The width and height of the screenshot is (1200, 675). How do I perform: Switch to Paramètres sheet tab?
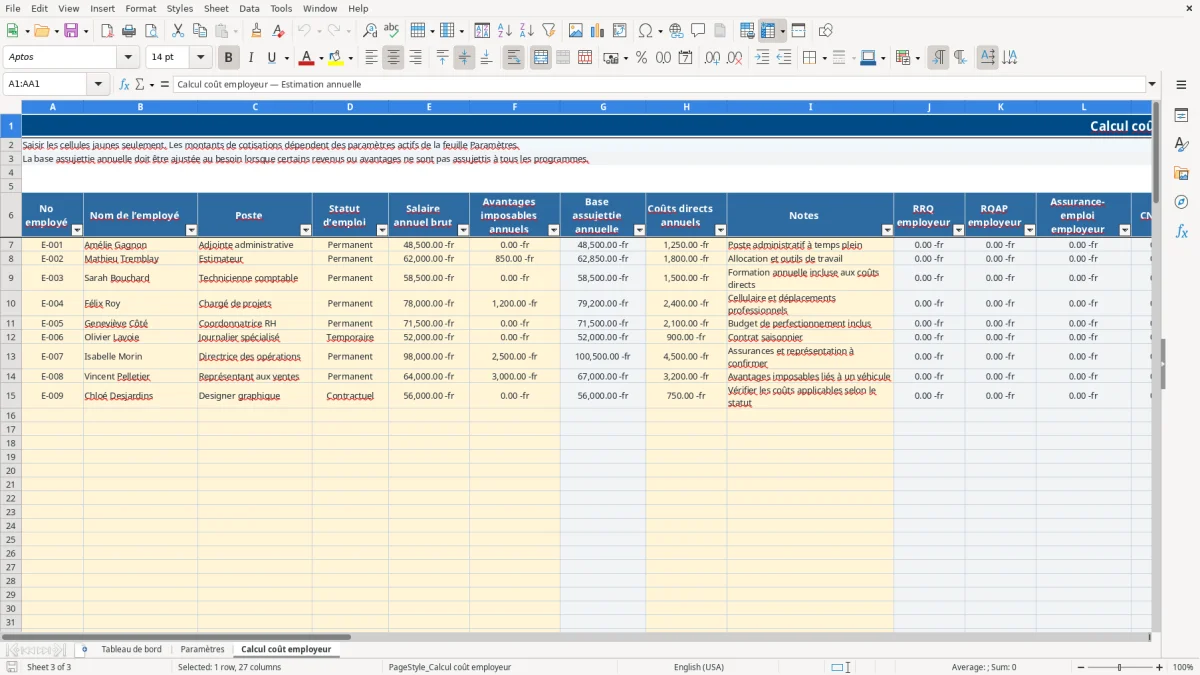(202, 649)
